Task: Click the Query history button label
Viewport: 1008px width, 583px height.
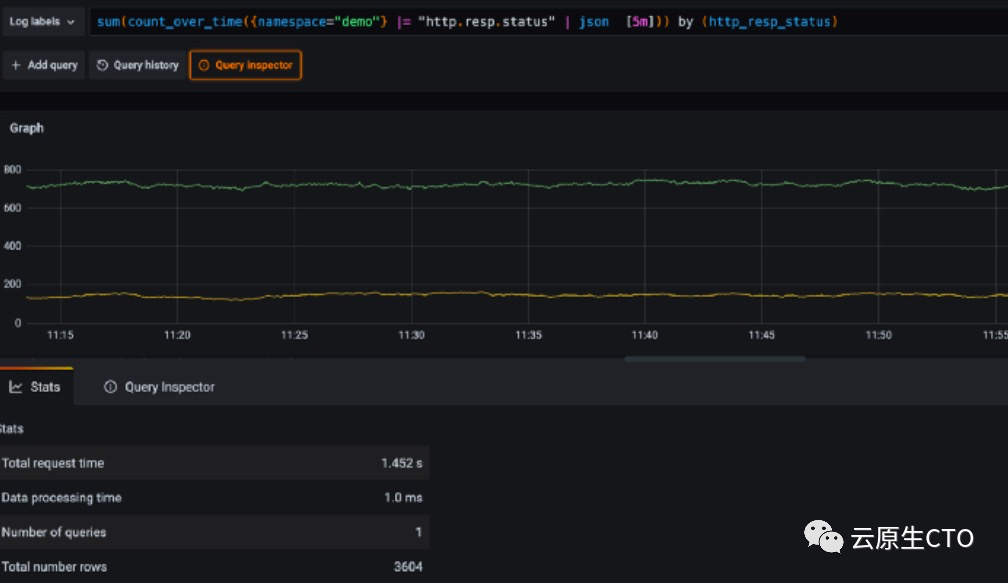Action: 145,65
